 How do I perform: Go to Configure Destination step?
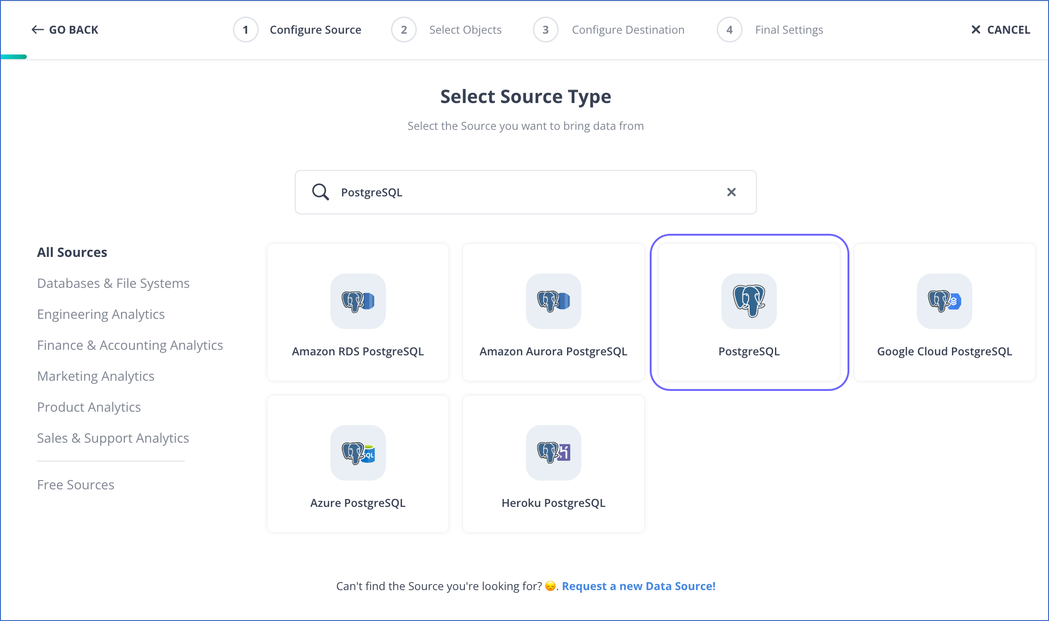click(628, 29)
